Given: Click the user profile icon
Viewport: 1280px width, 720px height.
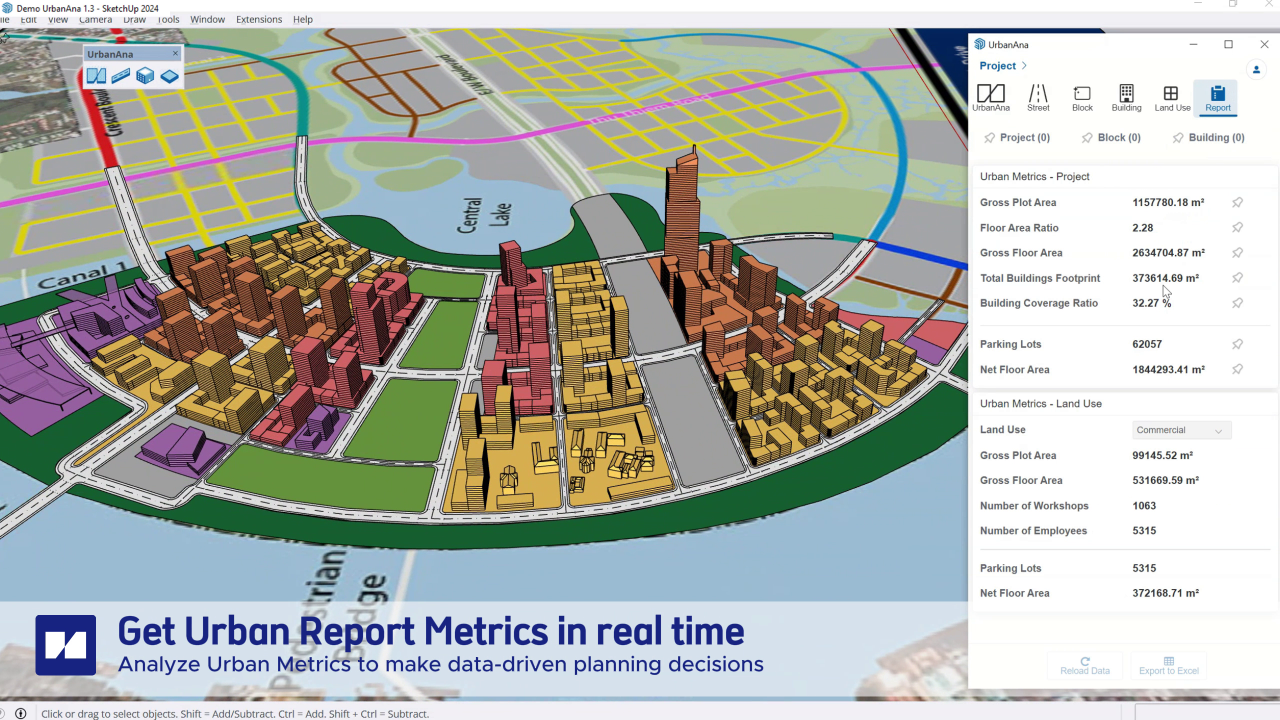Looking at the screenshot, I should 1257,69.
